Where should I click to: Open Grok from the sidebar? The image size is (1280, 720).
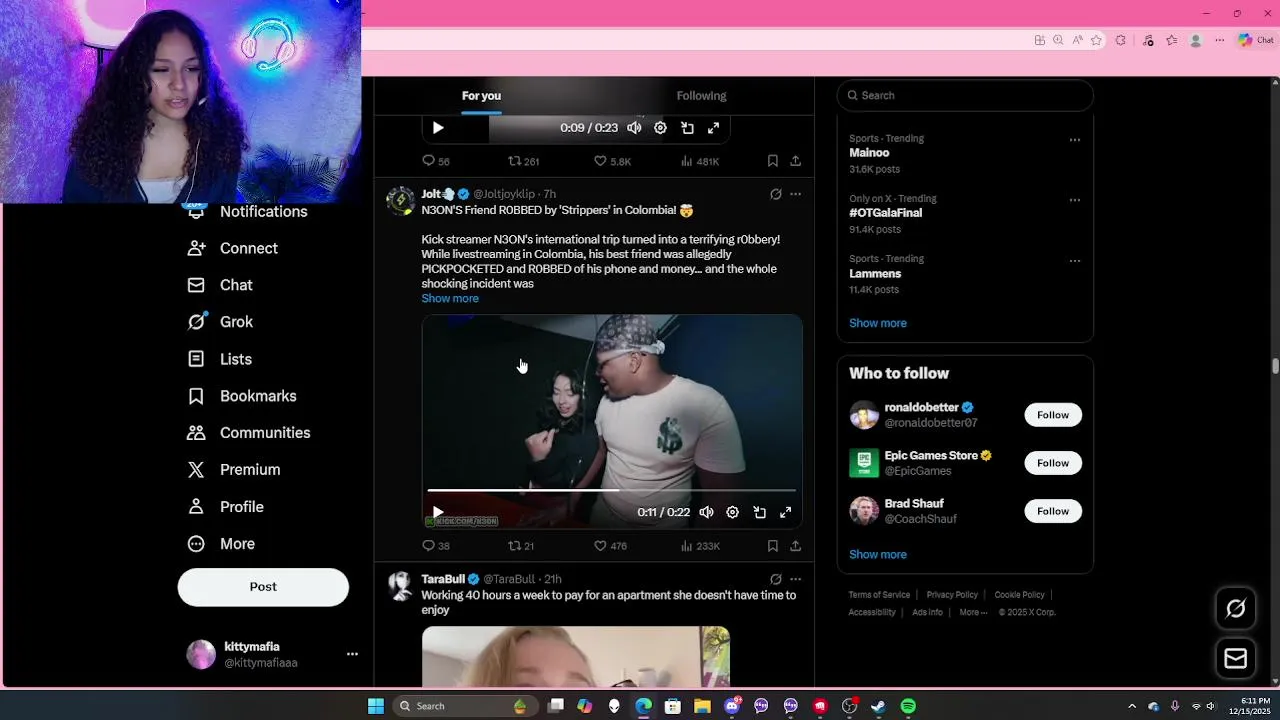pos(220,322)
